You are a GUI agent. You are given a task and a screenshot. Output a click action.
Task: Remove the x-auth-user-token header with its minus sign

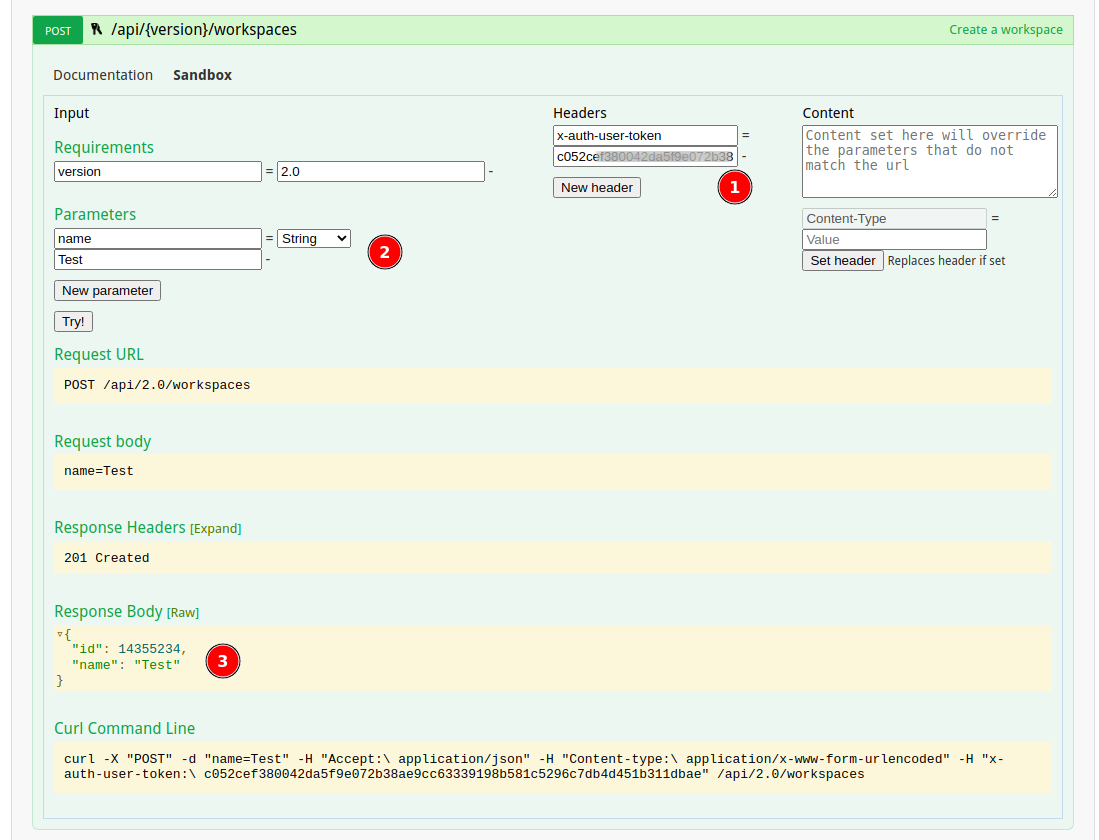tap(744, 156)
